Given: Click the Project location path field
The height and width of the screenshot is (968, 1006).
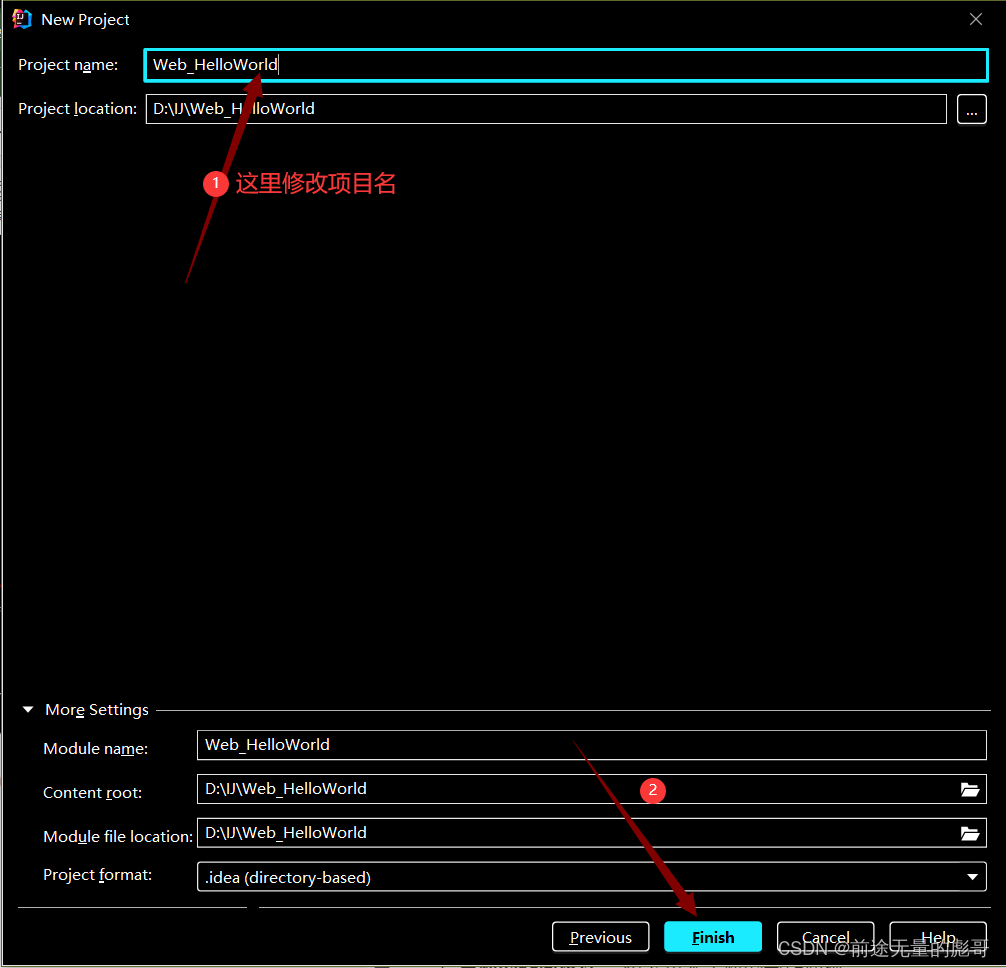Looking at the screenshot, I should (546, 108).
